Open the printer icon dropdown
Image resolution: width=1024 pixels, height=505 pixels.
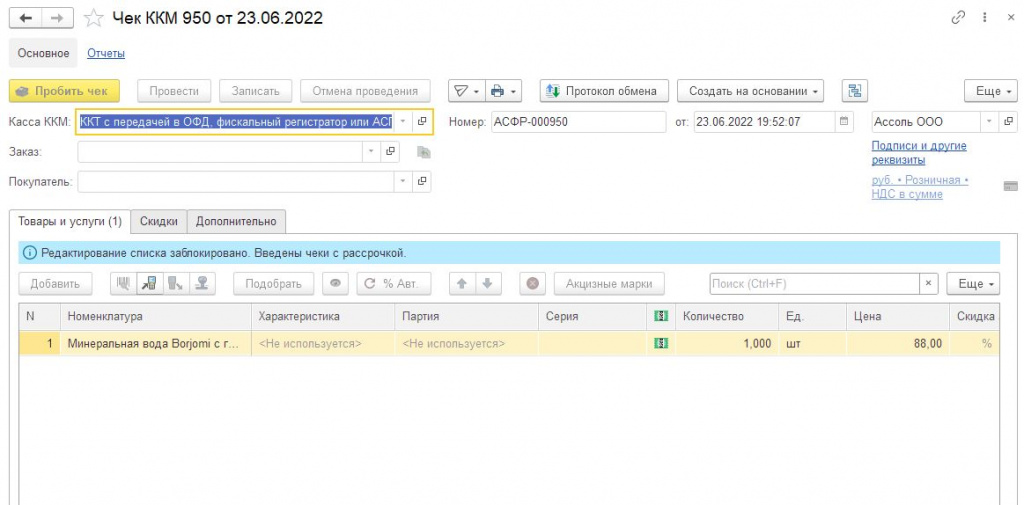[x=505, y=91]
